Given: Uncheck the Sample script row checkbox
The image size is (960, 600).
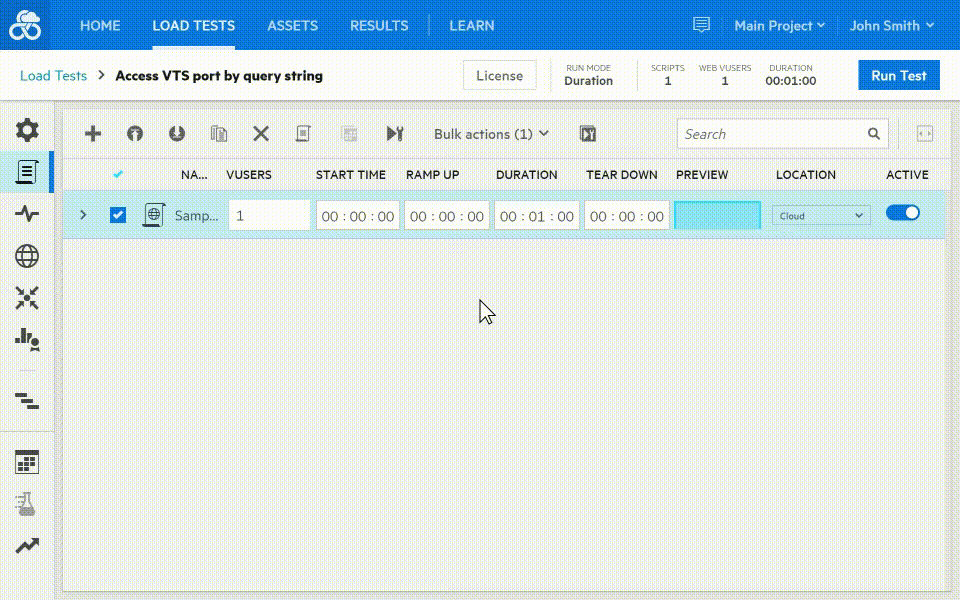Looking at the screenshot, I should [118, 214].
